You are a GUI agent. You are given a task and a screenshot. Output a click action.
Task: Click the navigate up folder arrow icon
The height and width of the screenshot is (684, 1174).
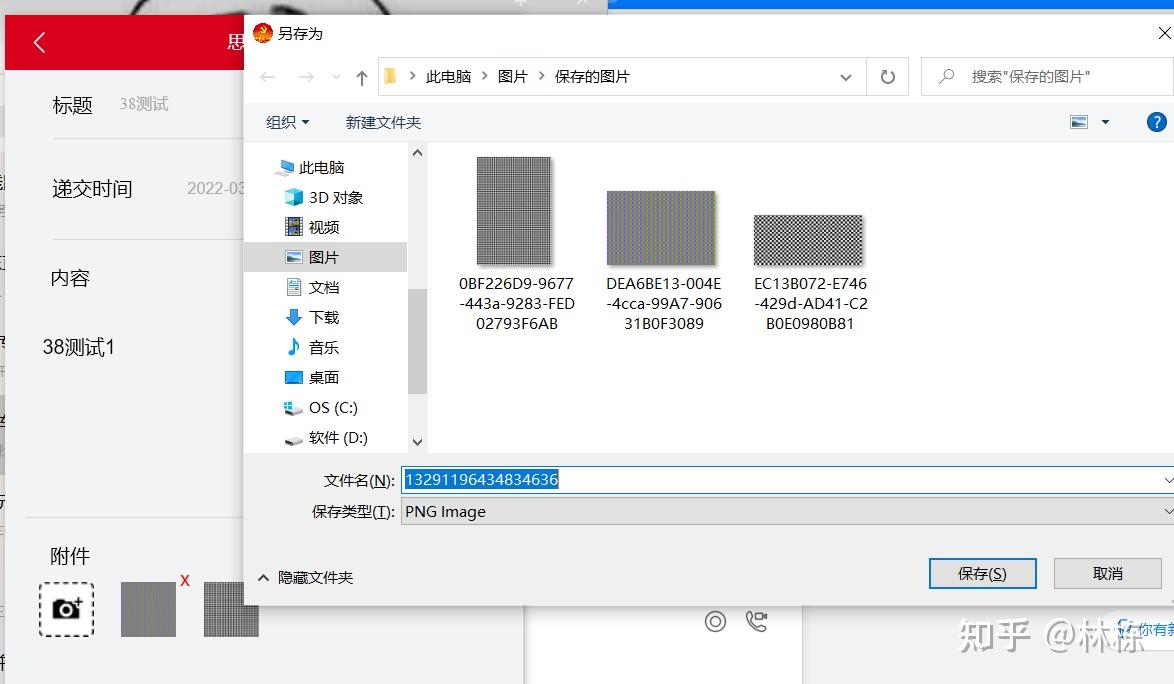tap(361, 76)
